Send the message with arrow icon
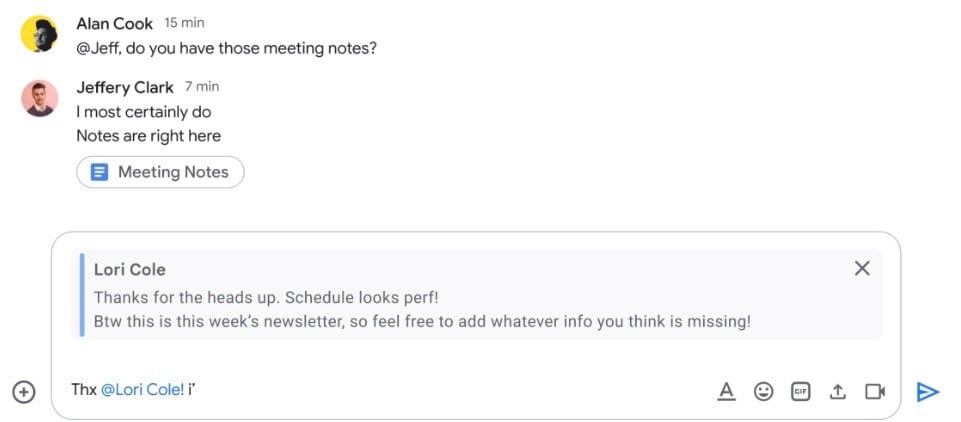Screen dimensions: 961x422 coord(927,391)
